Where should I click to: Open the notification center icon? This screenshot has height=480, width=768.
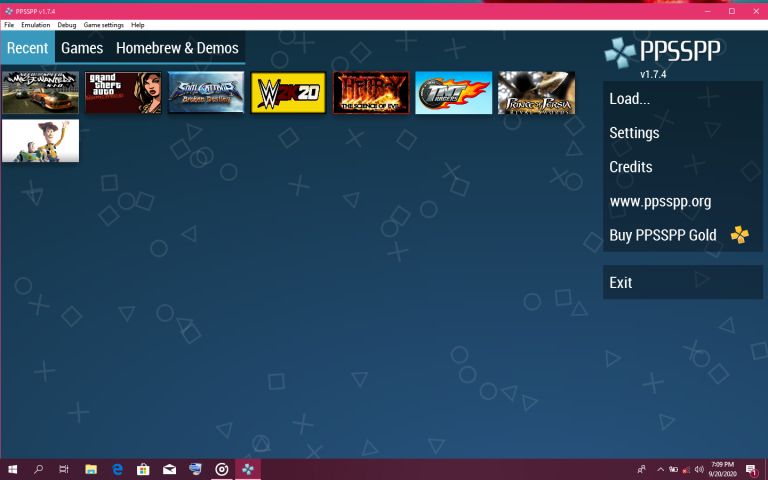[751, 470]
